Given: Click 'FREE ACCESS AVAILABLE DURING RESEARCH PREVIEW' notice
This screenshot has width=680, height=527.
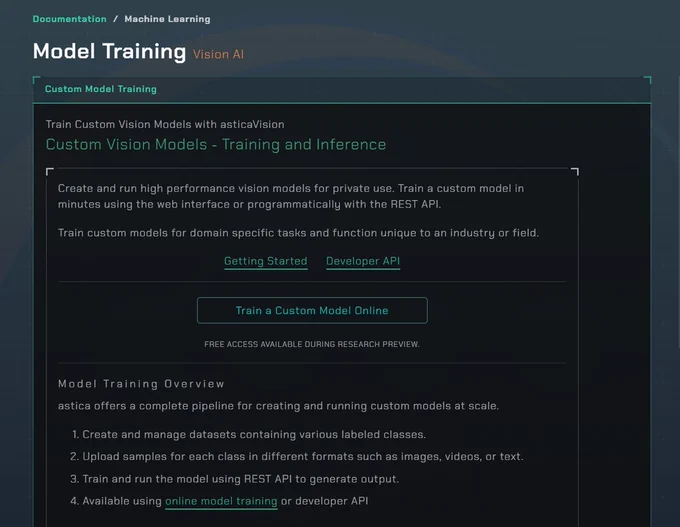Looking at the screenshot, I should click(x=312, y=344).
